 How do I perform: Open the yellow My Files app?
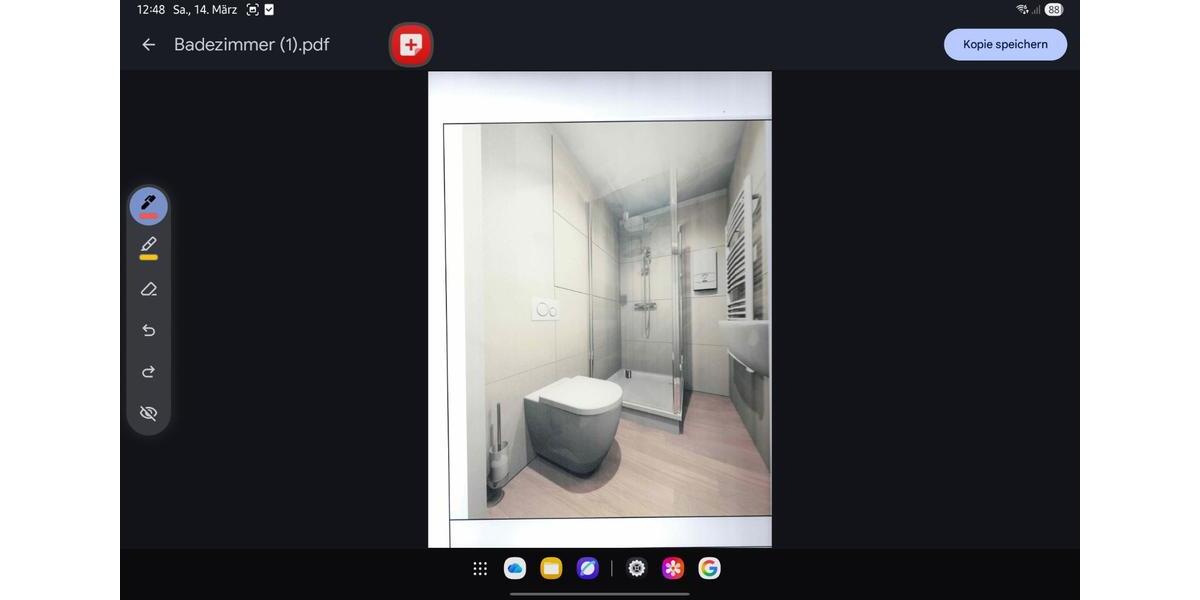point(551,568)
